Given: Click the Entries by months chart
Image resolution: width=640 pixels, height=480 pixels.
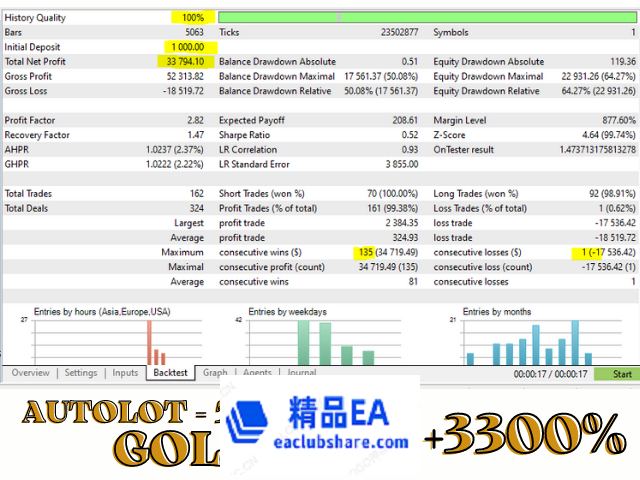Looking at the screenshot, I should [x=536, y=337].
